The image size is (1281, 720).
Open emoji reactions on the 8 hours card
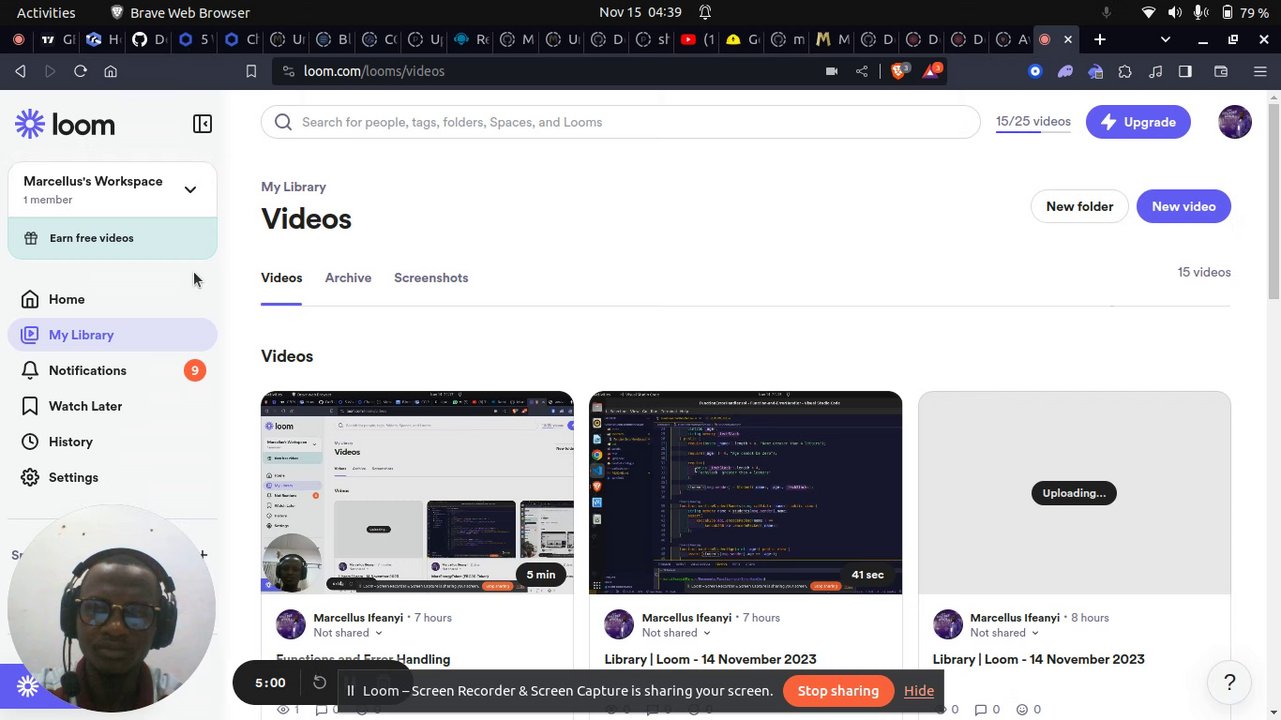[x=1028, y=709]
